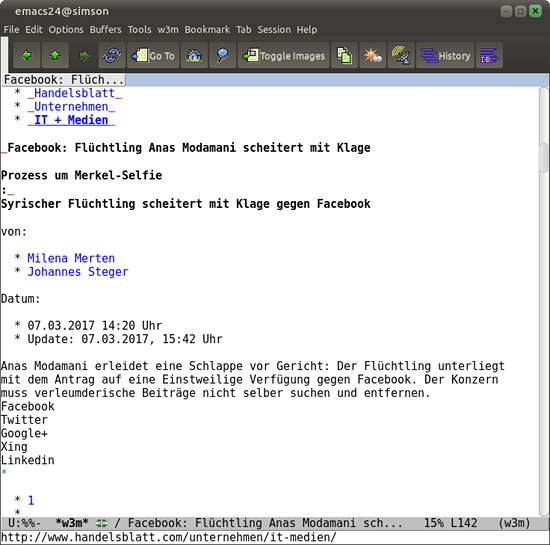Close the emacs24@simson window
The image size is (550, 545).
535,11
